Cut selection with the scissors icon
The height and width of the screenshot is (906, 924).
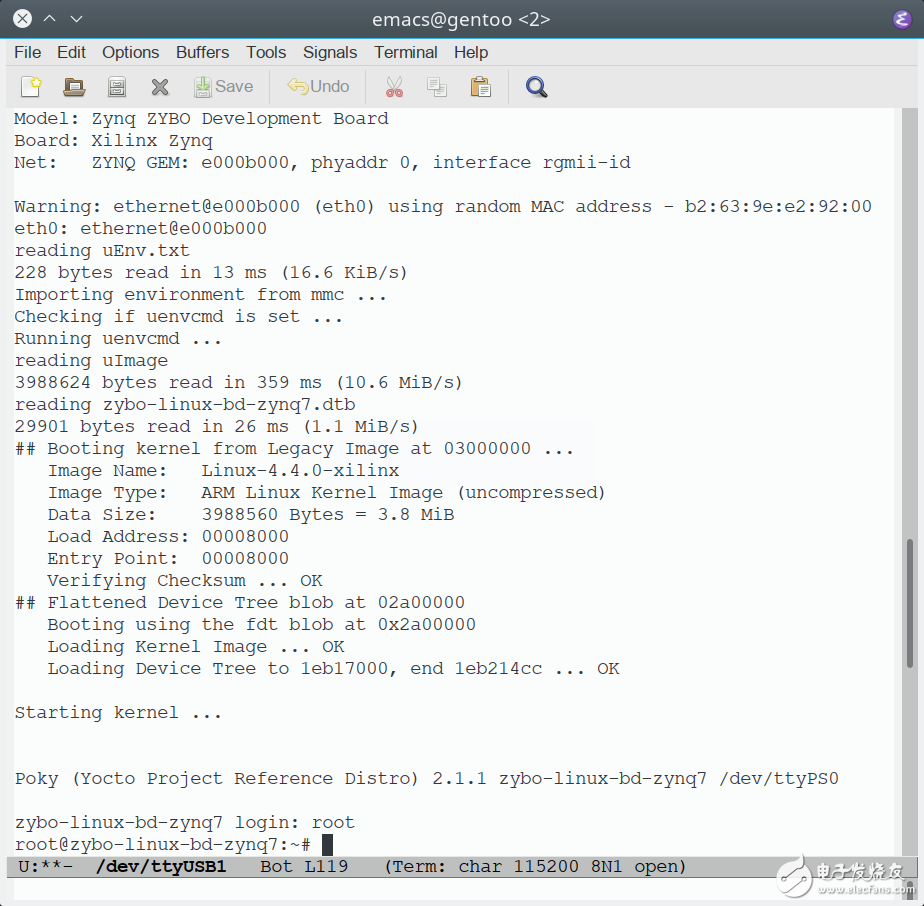pyautogui.click(x=394, y=87)
